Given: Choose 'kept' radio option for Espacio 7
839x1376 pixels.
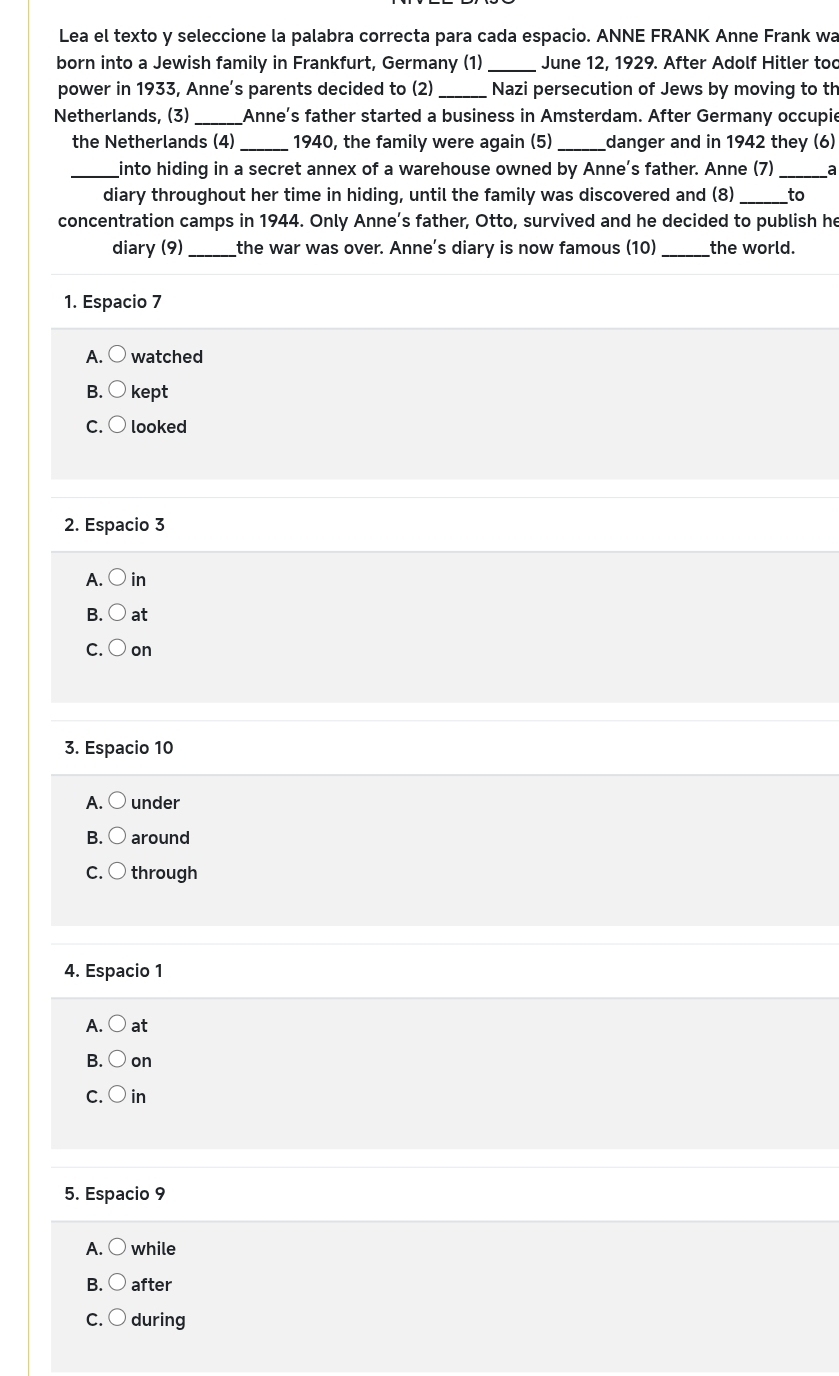Looking at the screenshot, I should 118,389.
